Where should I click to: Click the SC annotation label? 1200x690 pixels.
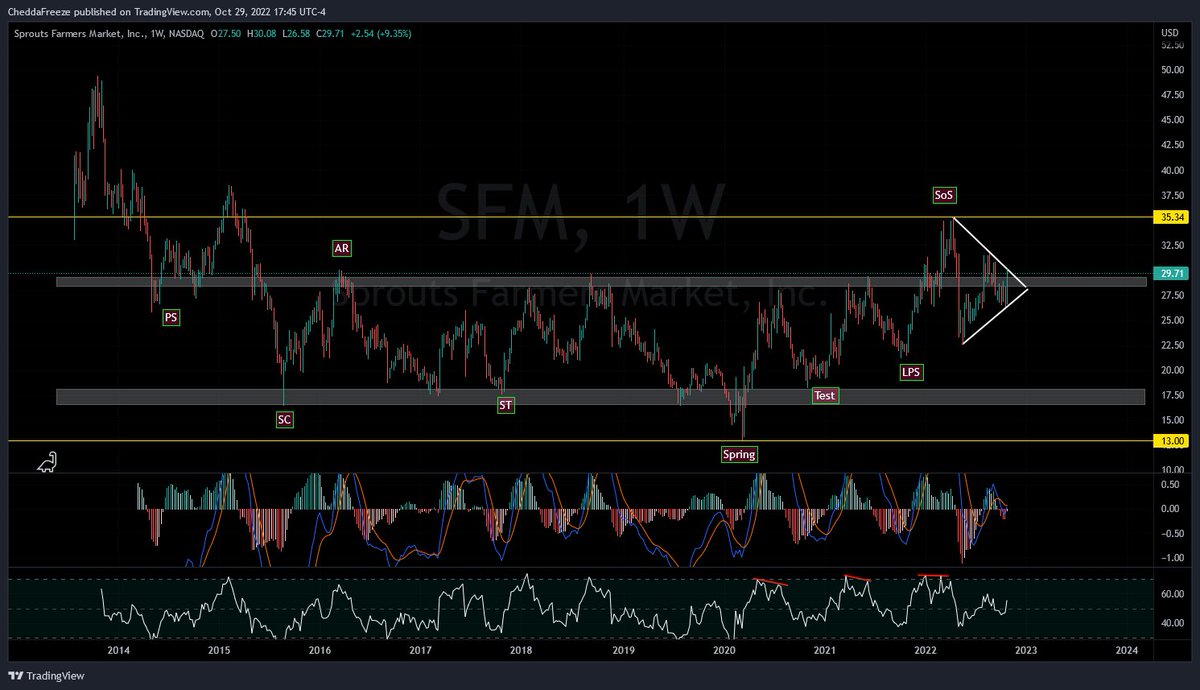tap(285, 419)
